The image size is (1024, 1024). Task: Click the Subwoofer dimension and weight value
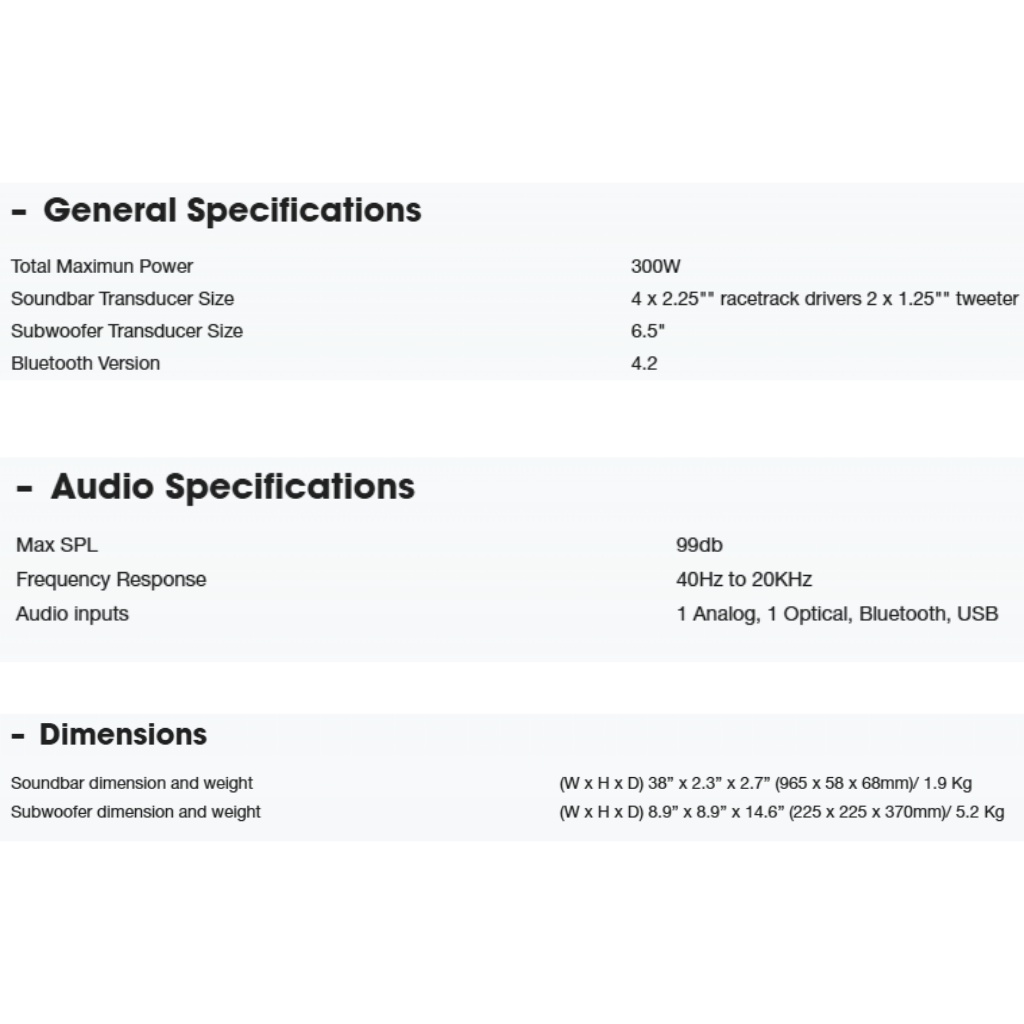click(x=781, y=812)
